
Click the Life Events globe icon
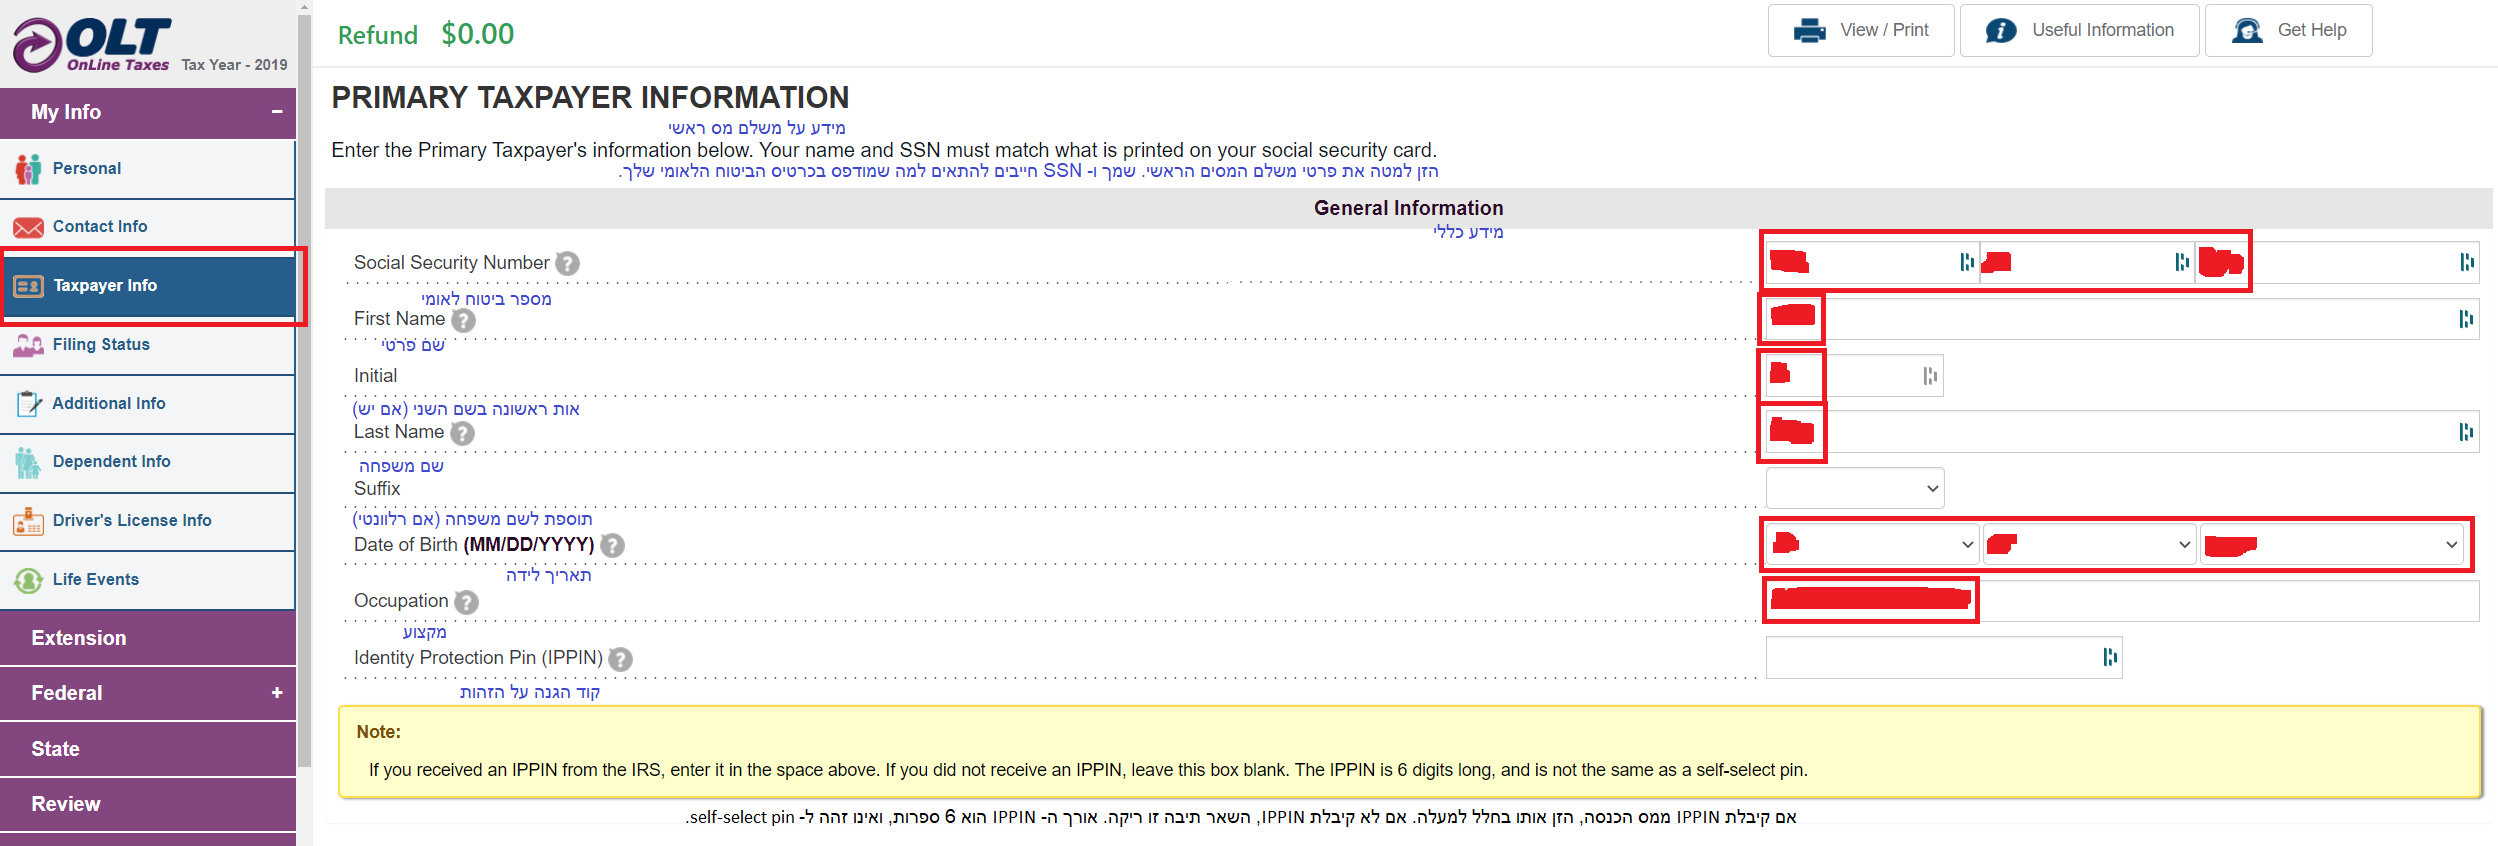28,580
